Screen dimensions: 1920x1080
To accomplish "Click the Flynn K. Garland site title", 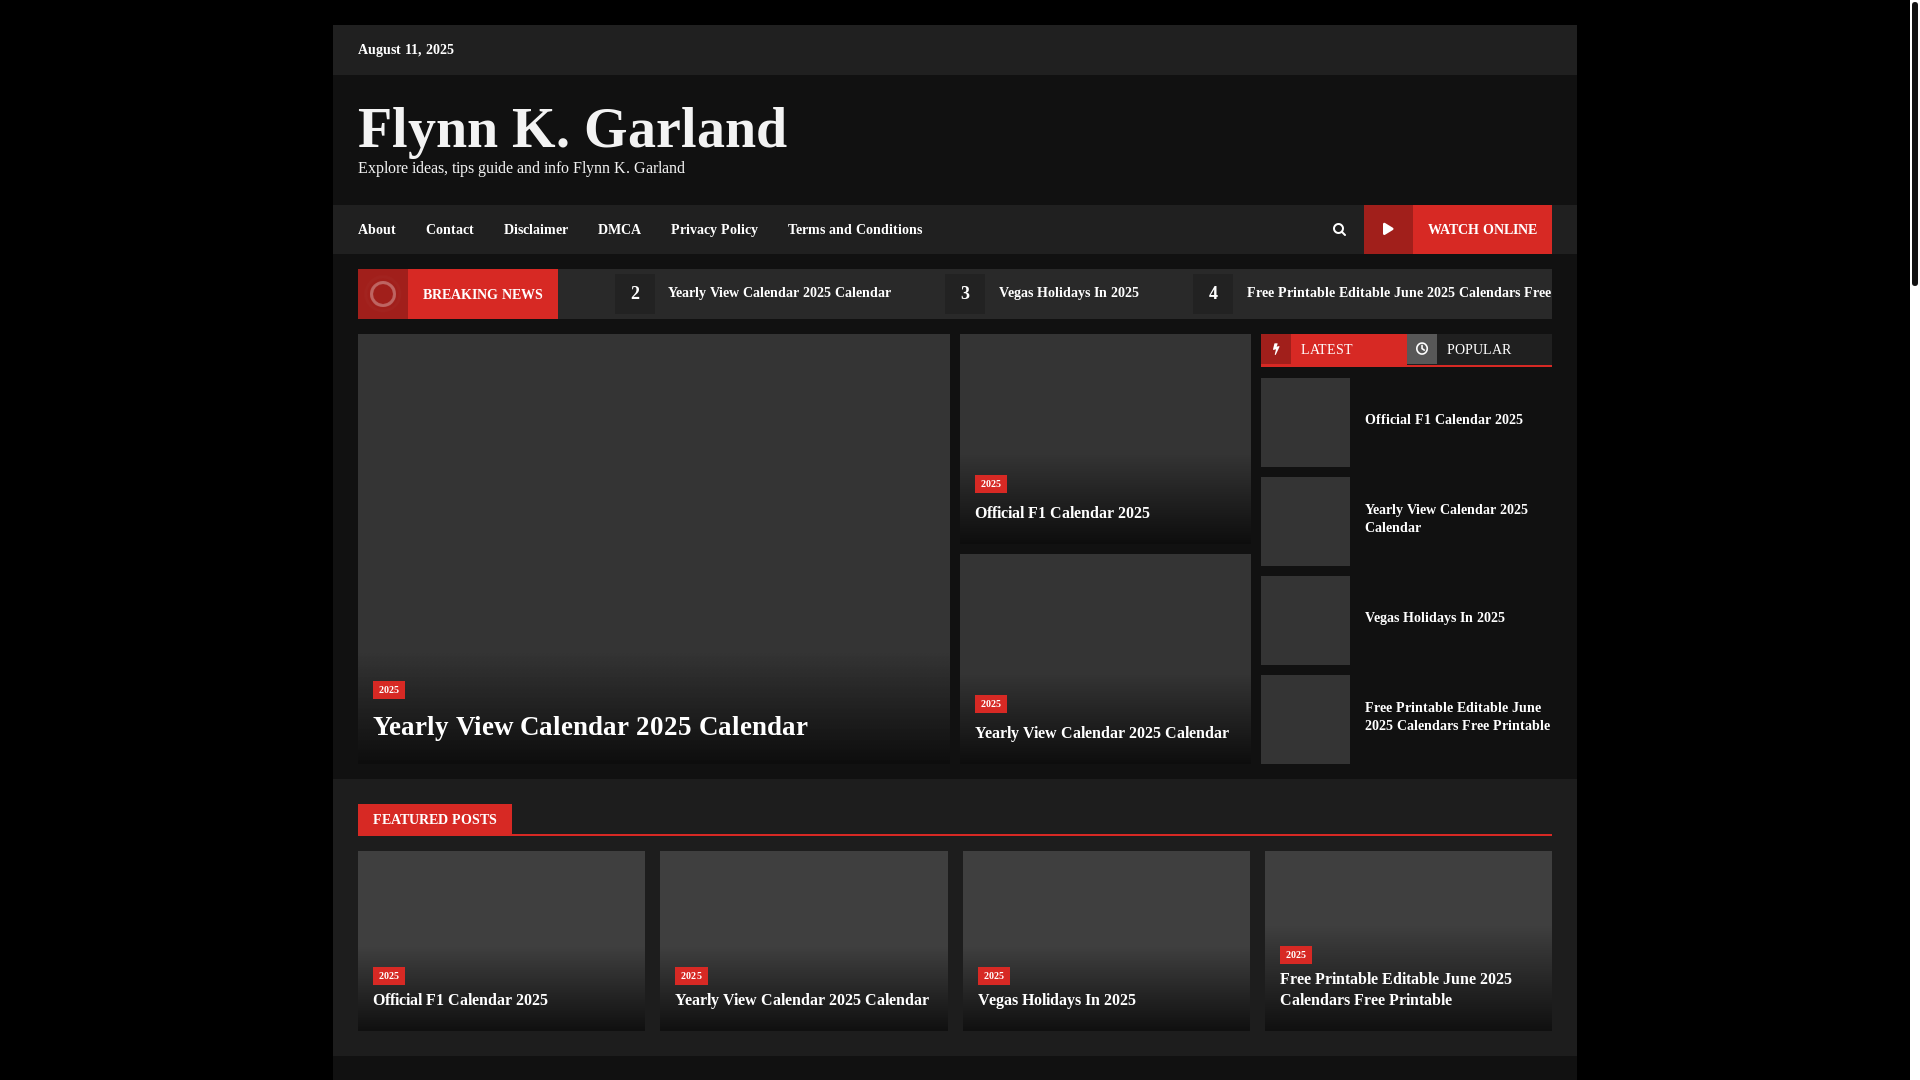I will [x=572, y=128].
